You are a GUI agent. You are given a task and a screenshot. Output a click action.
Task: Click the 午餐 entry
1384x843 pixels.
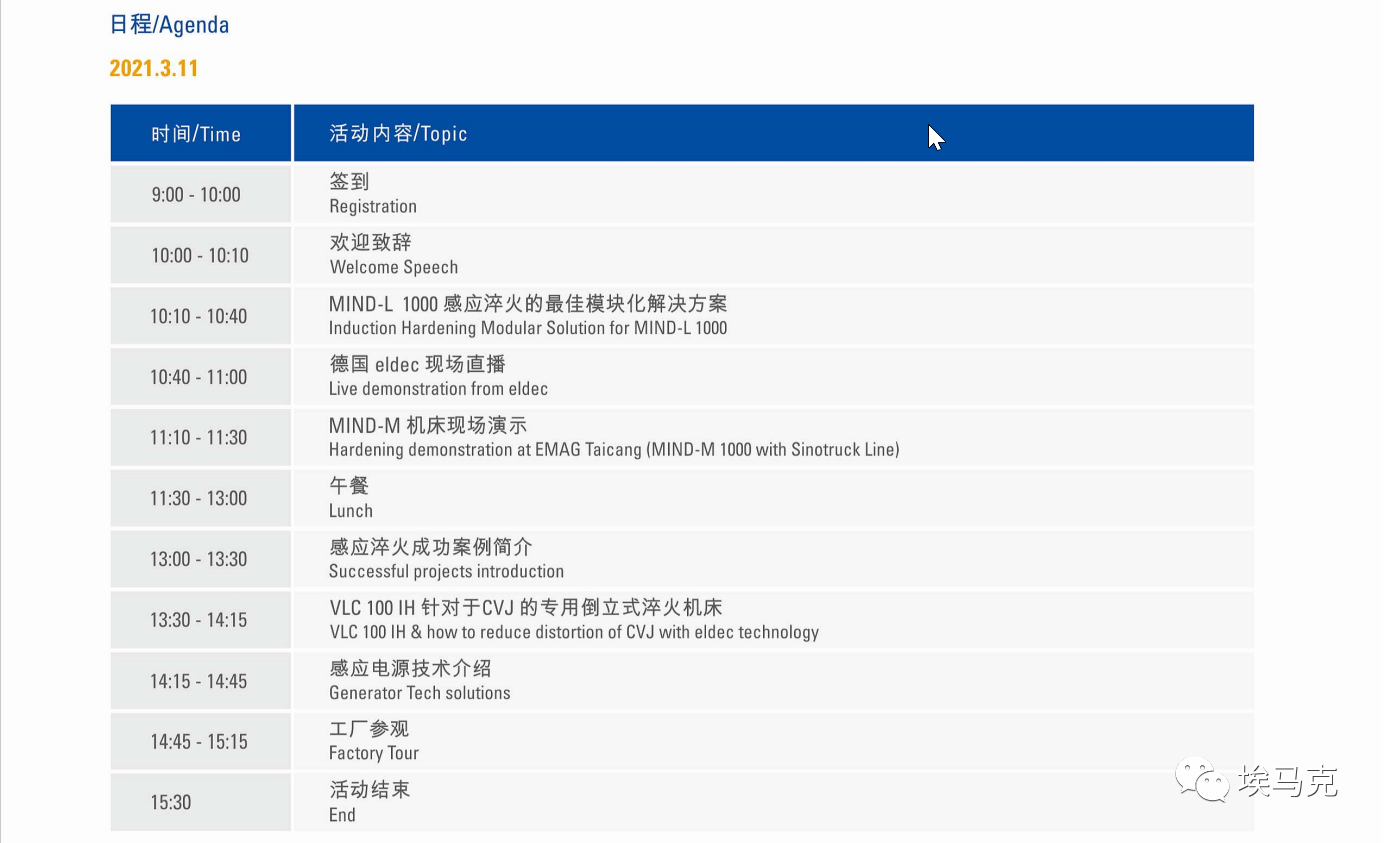[x=349, y=486]
